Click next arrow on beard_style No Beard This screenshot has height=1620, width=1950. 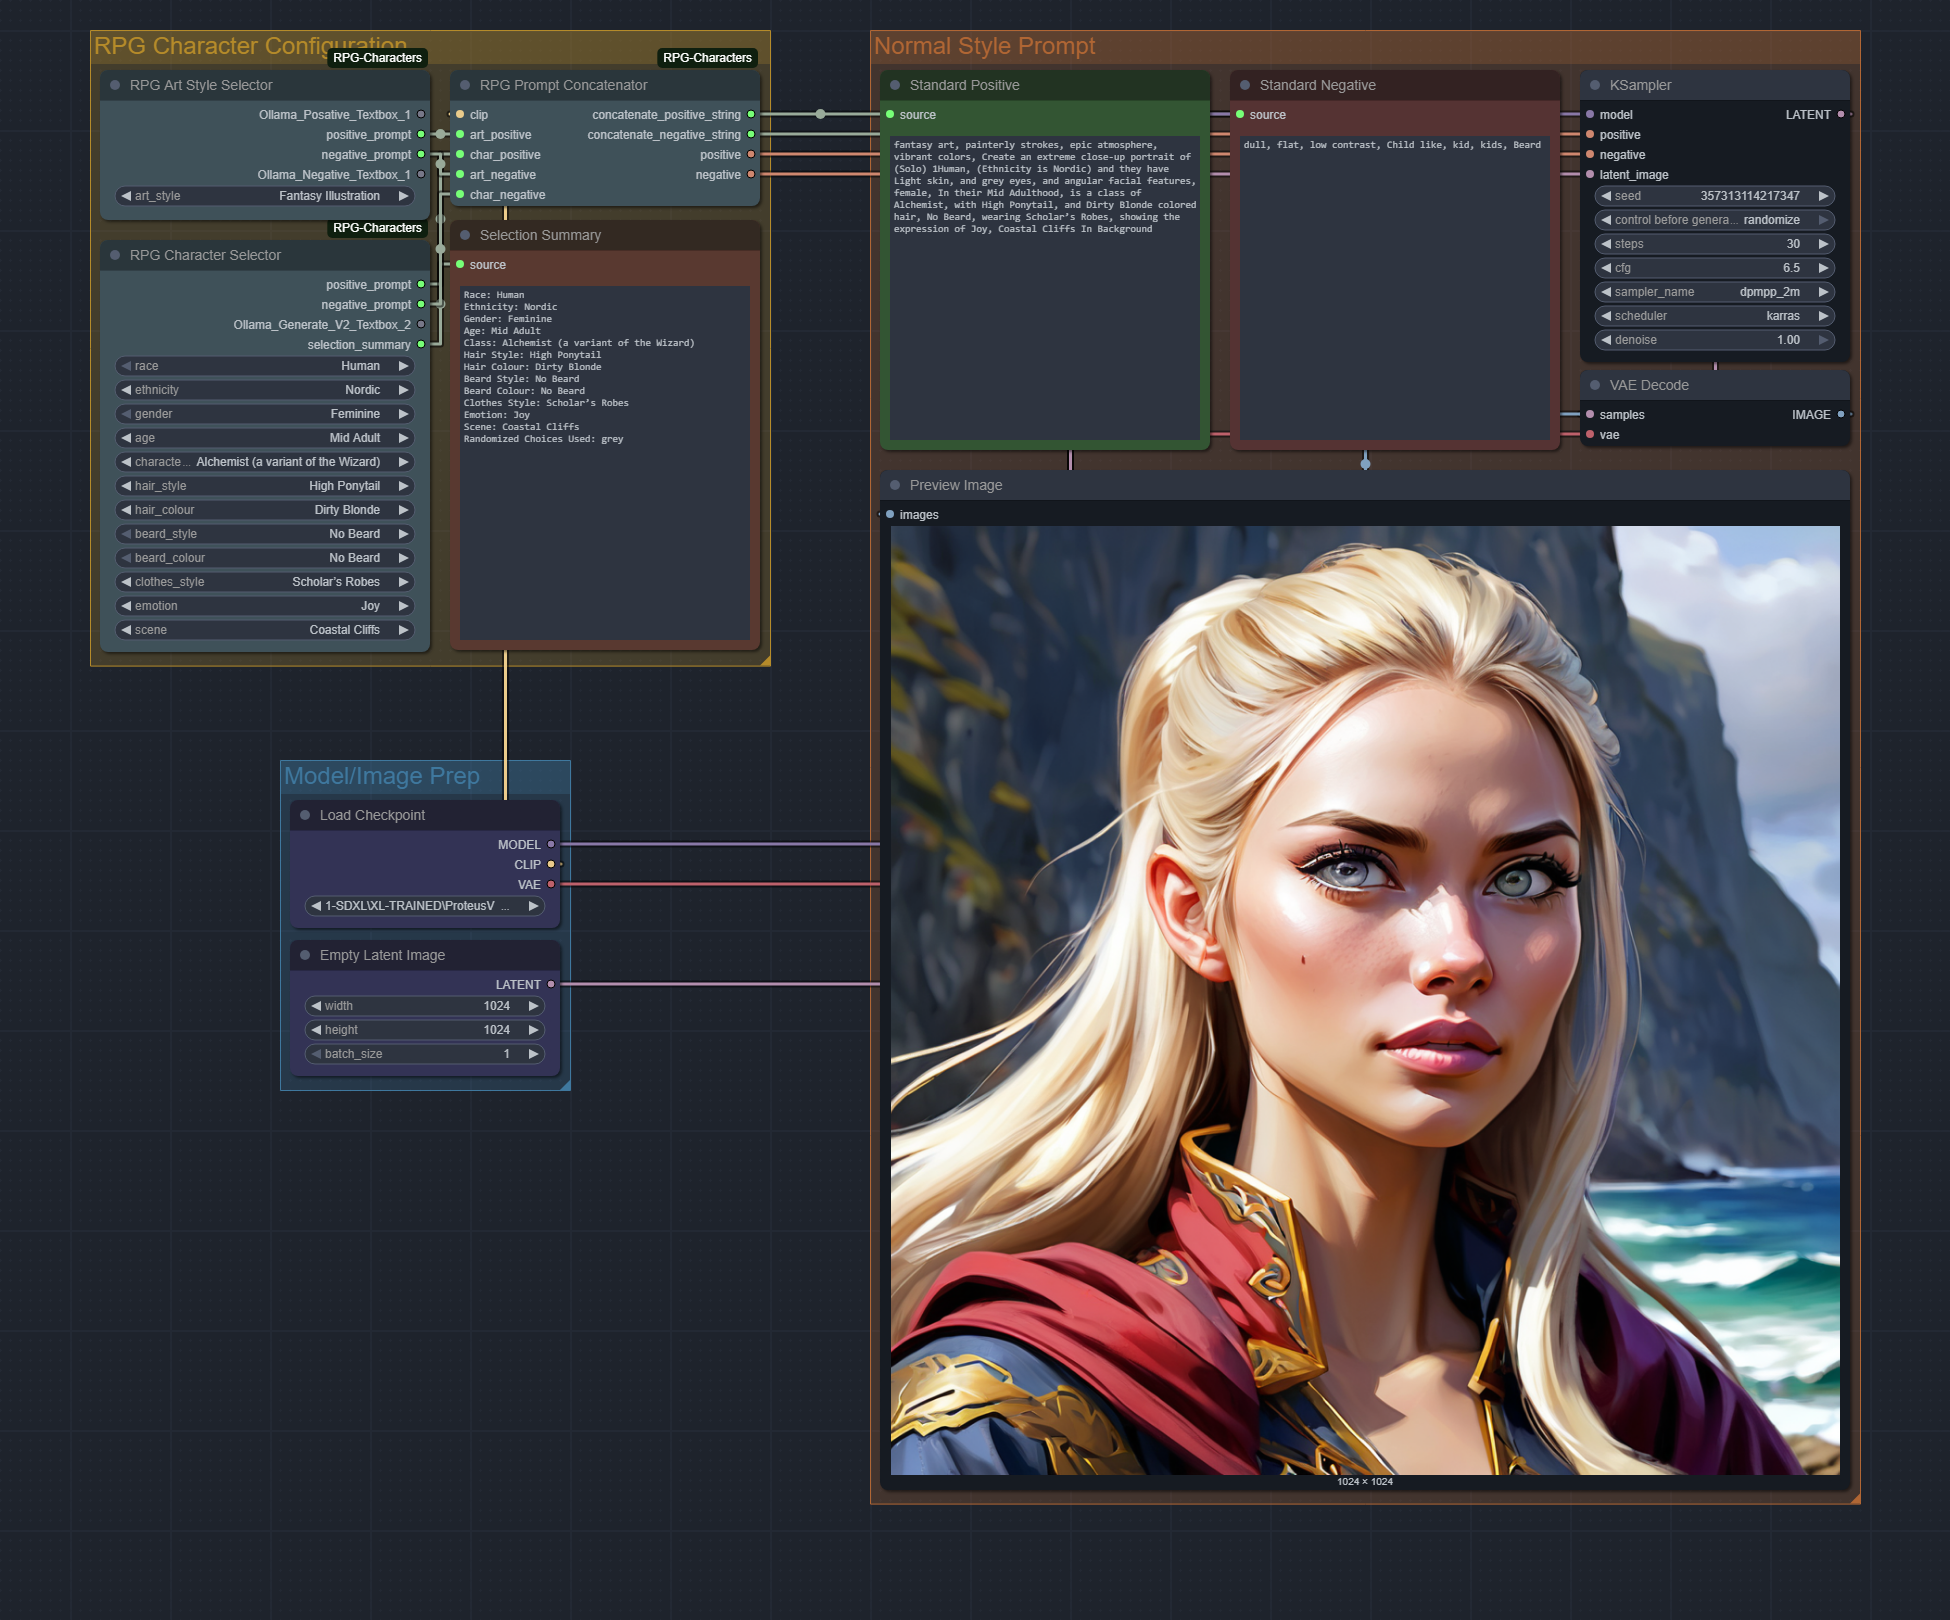(404, 534)
